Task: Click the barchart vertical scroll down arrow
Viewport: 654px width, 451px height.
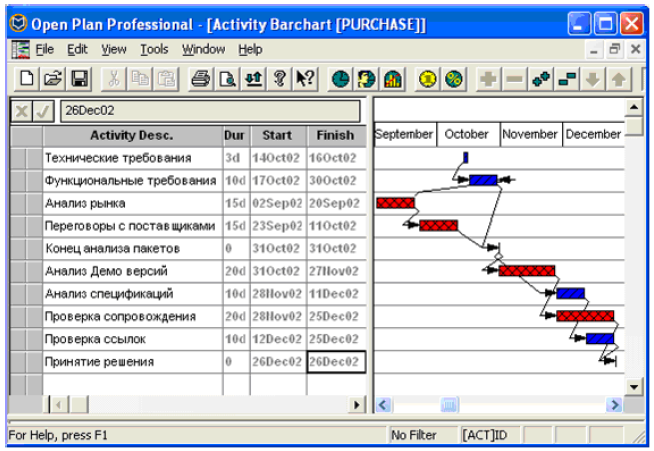Action: [x=634, y=387]
